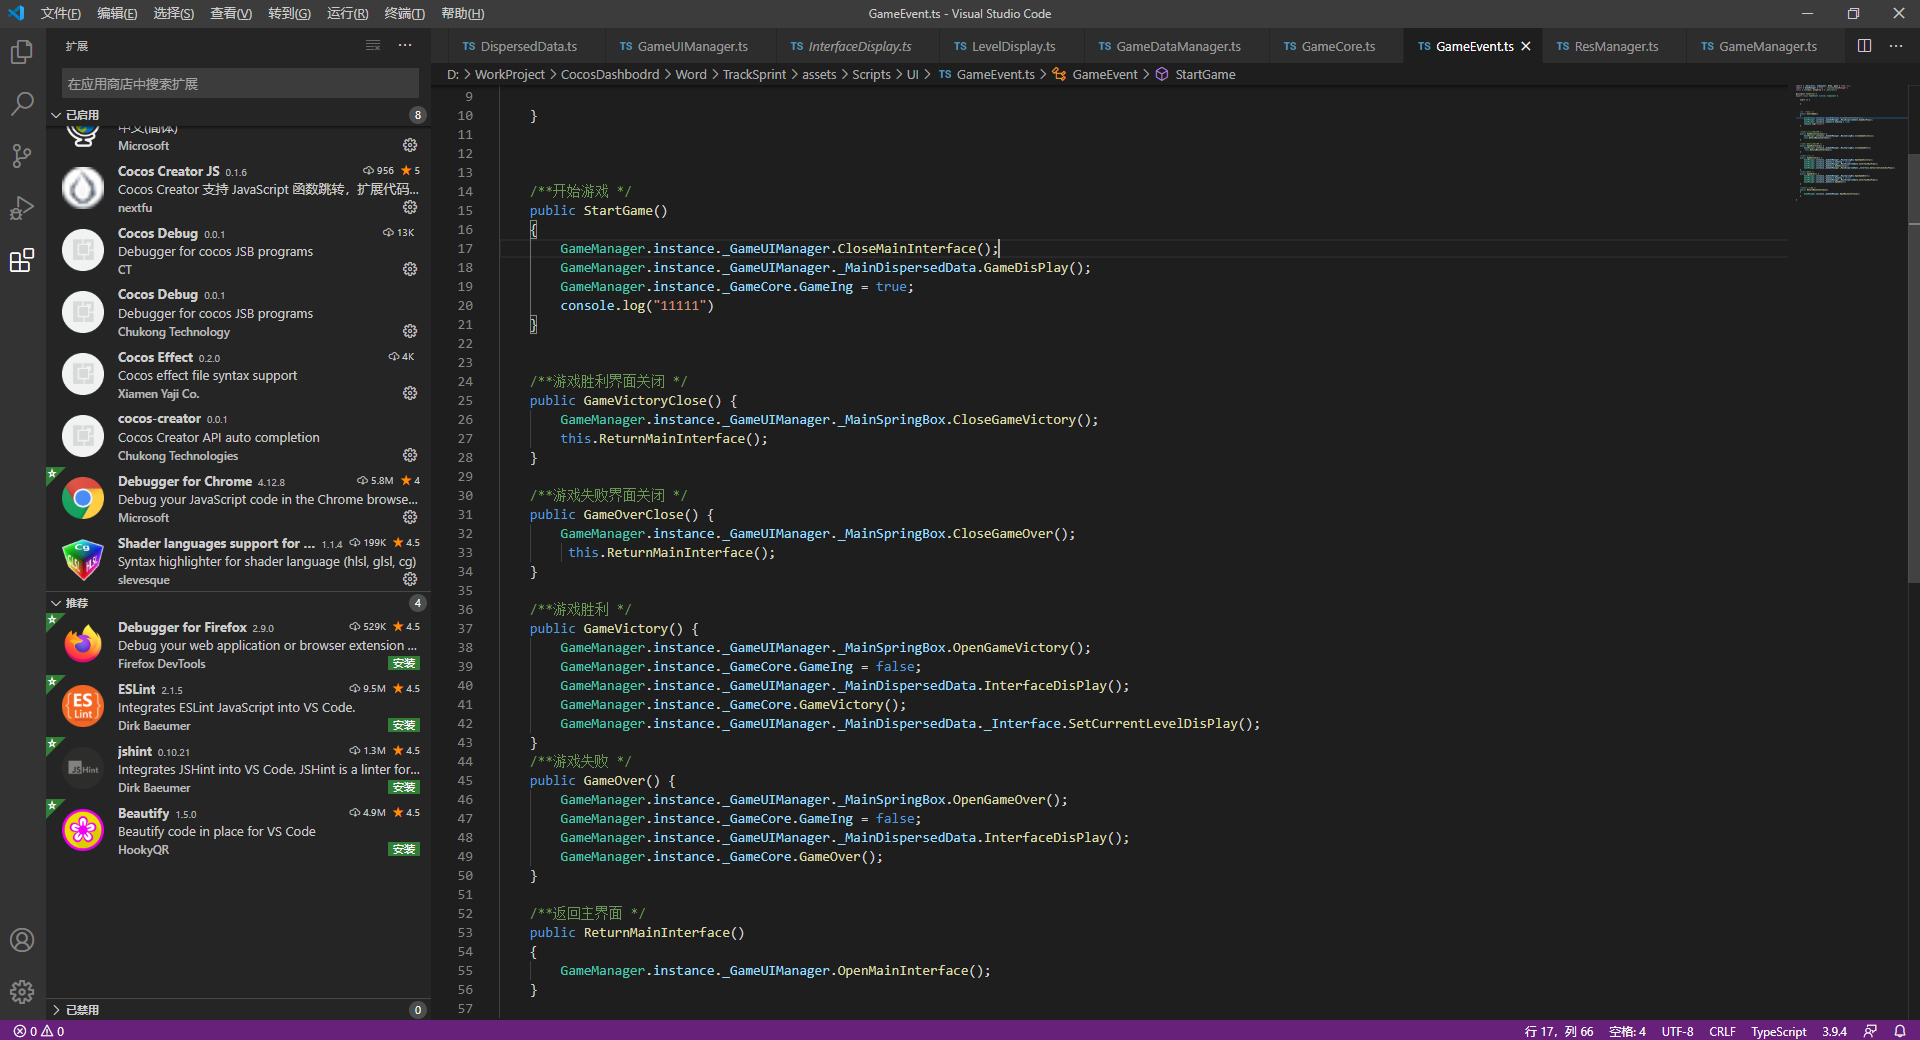Open the Accounts icon in activity bar
This screenshot has height=1040, width=1920.
coord(22,940)
